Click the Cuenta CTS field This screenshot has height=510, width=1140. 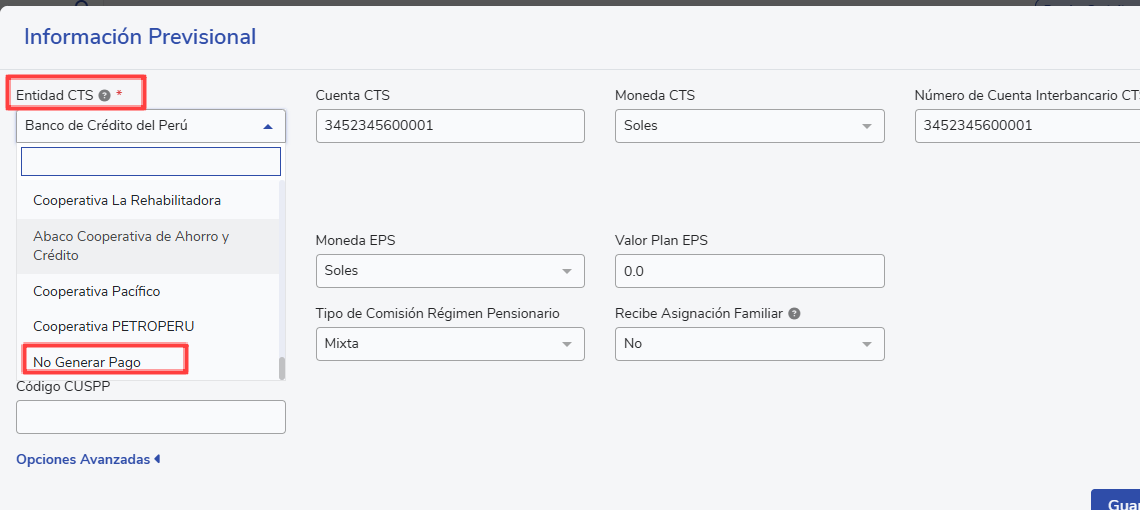tap(450, 126)
